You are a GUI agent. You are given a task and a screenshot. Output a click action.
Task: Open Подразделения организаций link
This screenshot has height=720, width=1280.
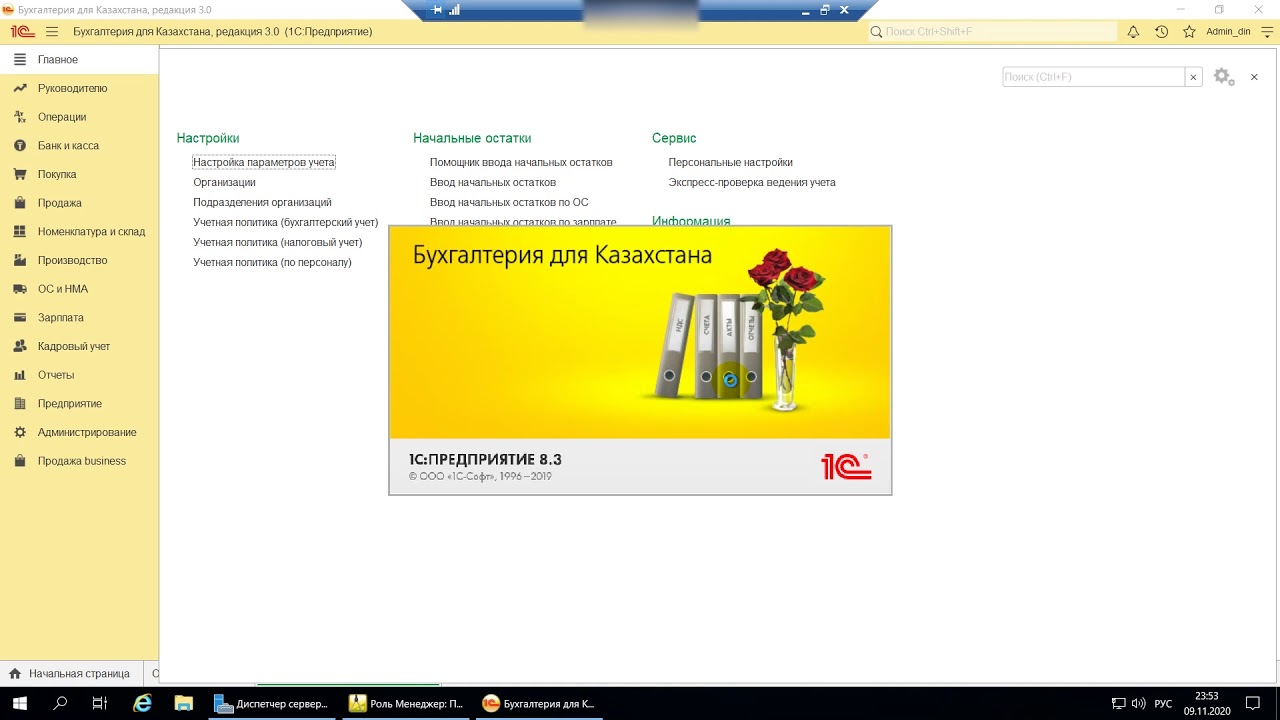pyautogui.click(x=262, y=202)
